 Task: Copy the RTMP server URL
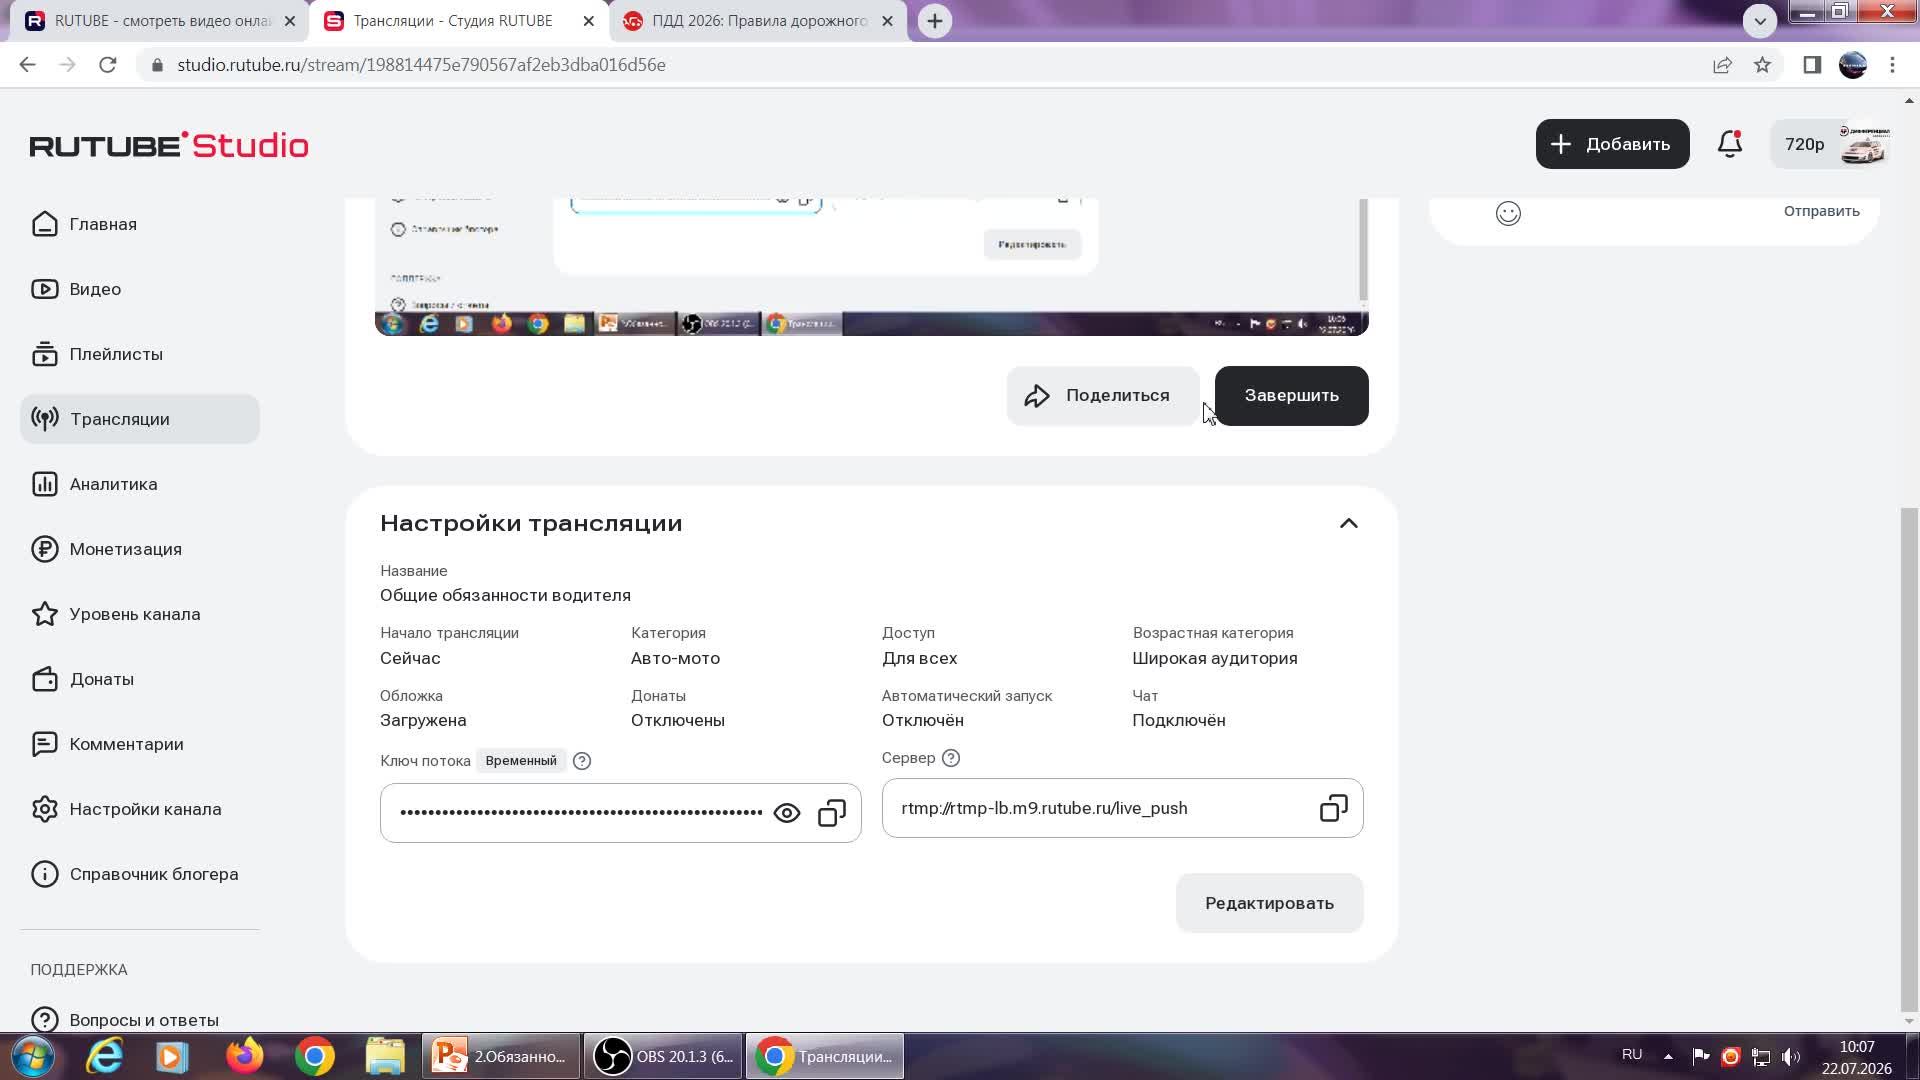[x=1334, y=808]
